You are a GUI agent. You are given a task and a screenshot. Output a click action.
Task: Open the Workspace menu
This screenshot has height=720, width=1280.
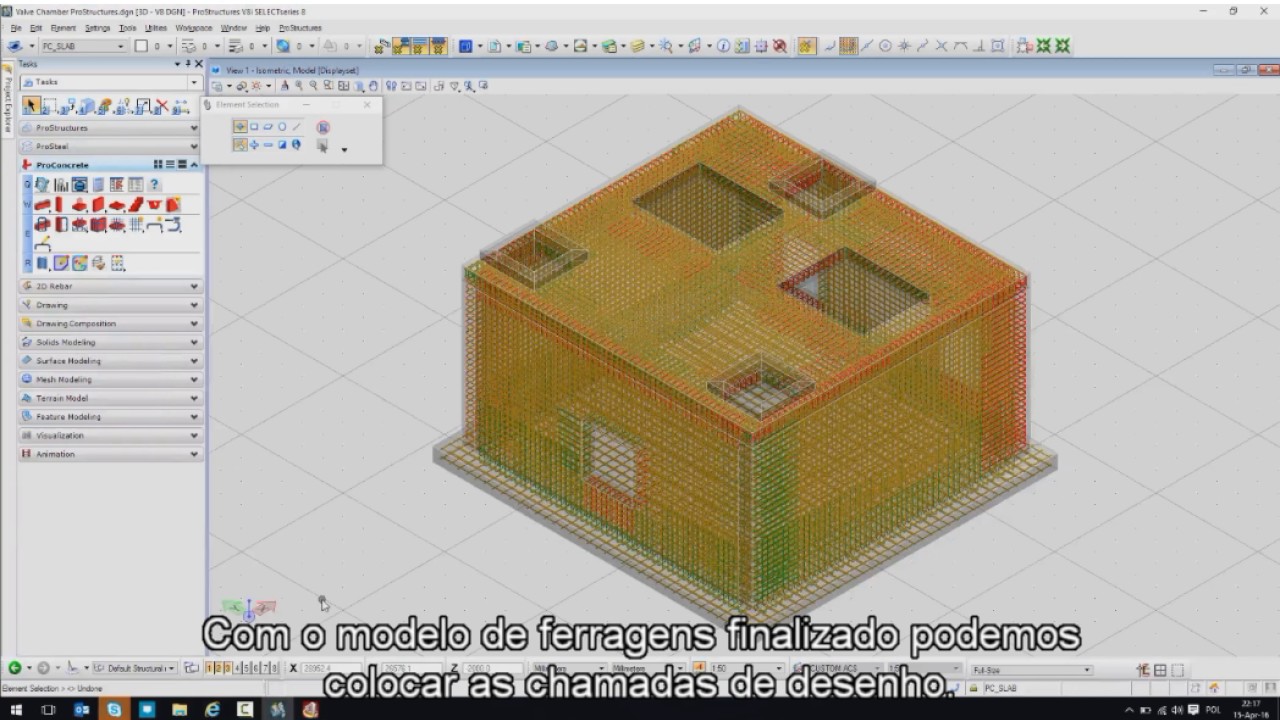point(194,28)
